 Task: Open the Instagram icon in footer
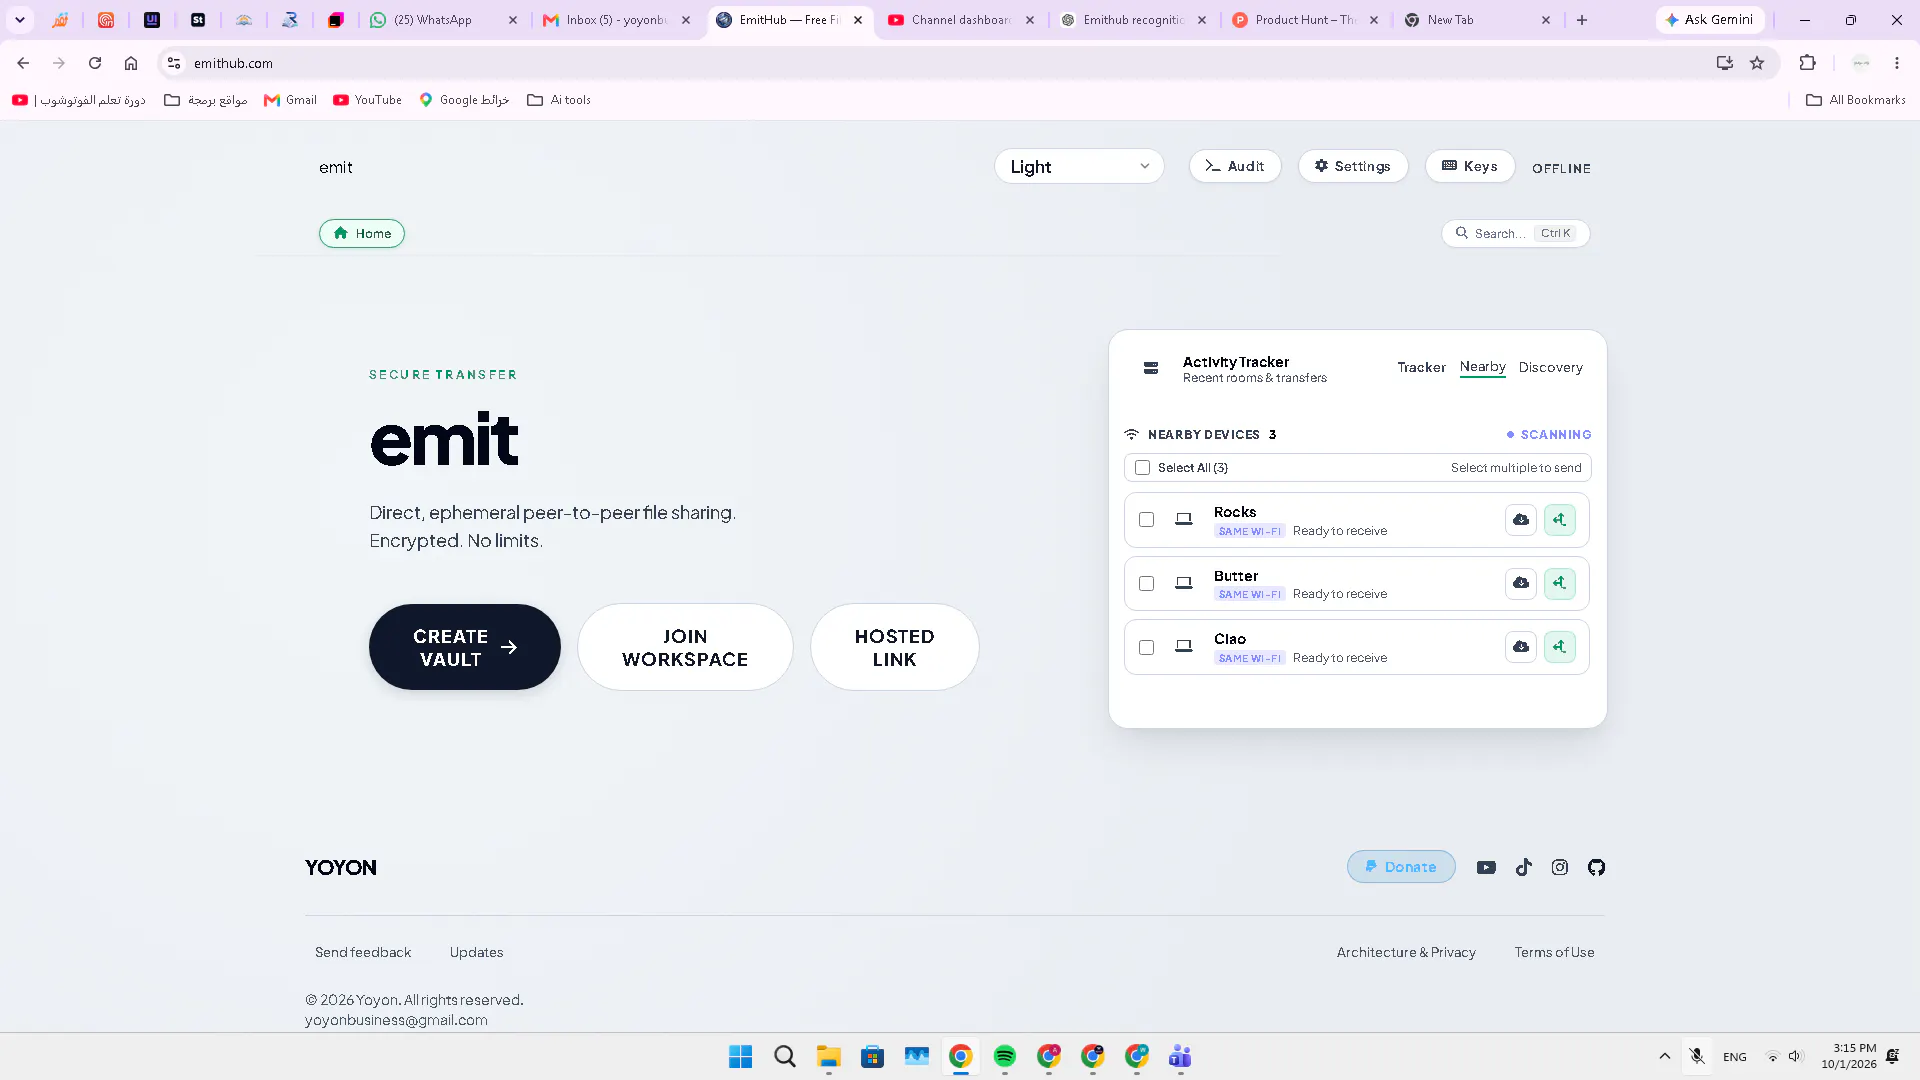pyautogui.click(x=1559, y=867)
